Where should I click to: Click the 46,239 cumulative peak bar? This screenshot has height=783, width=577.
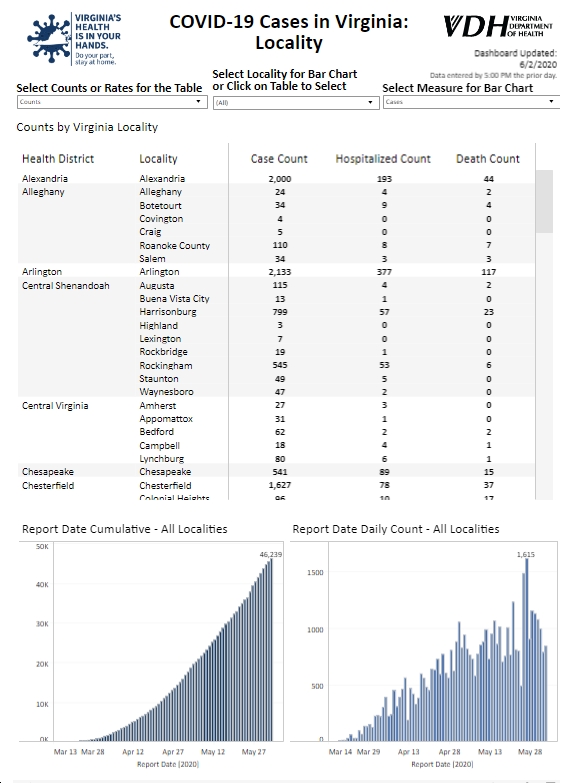click(x=271, y=649)
